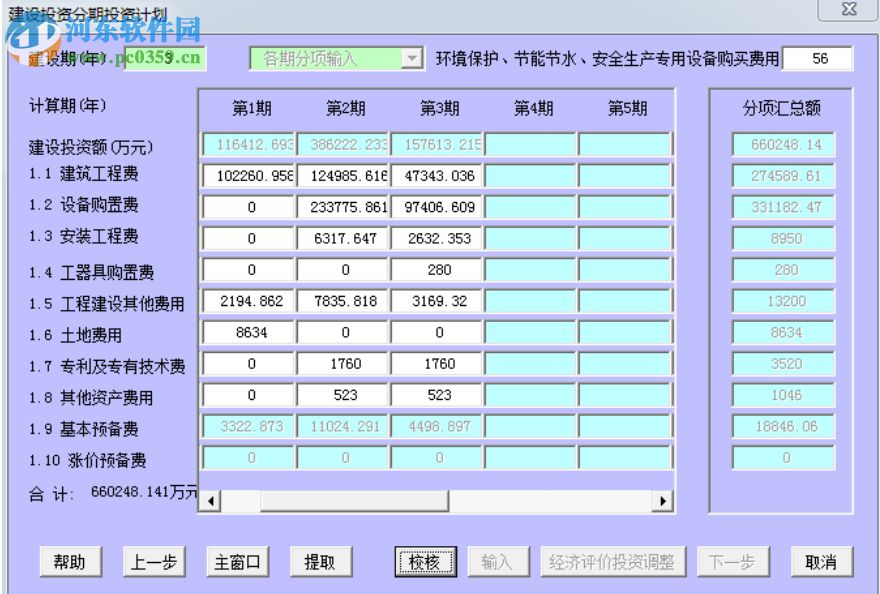This screenshot has height=594, width=880.
Task: Click the 提取 extract button
Action: (x=322, y=561)
